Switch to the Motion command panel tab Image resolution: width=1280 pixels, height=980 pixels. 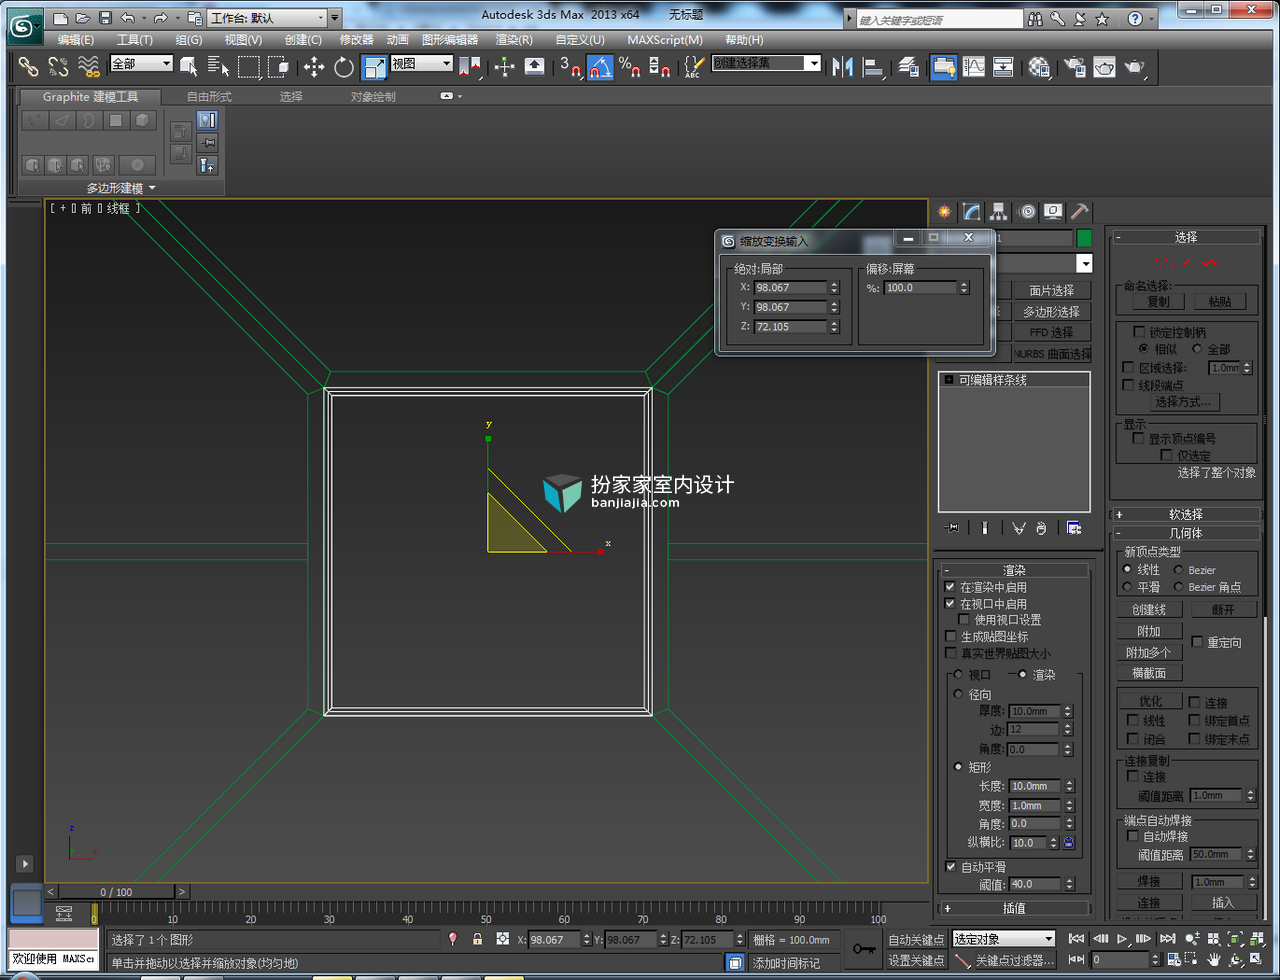[1026, 212]
